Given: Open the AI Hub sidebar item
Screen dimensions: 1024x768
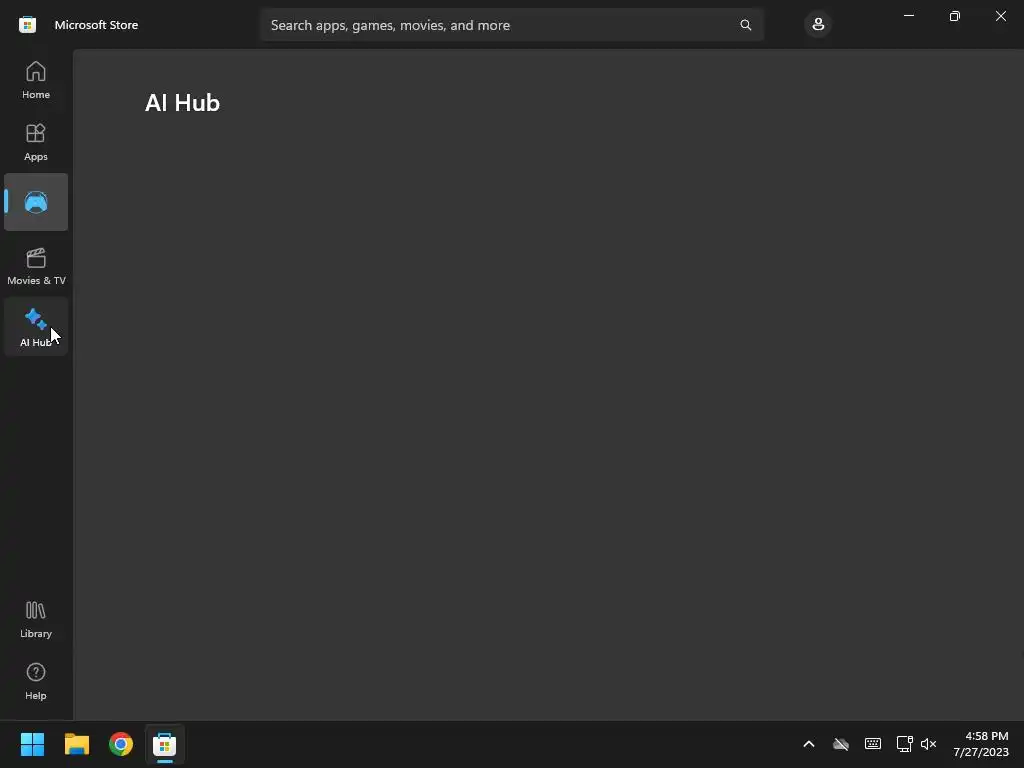Looking at the screenshot, I should [36, 327].
